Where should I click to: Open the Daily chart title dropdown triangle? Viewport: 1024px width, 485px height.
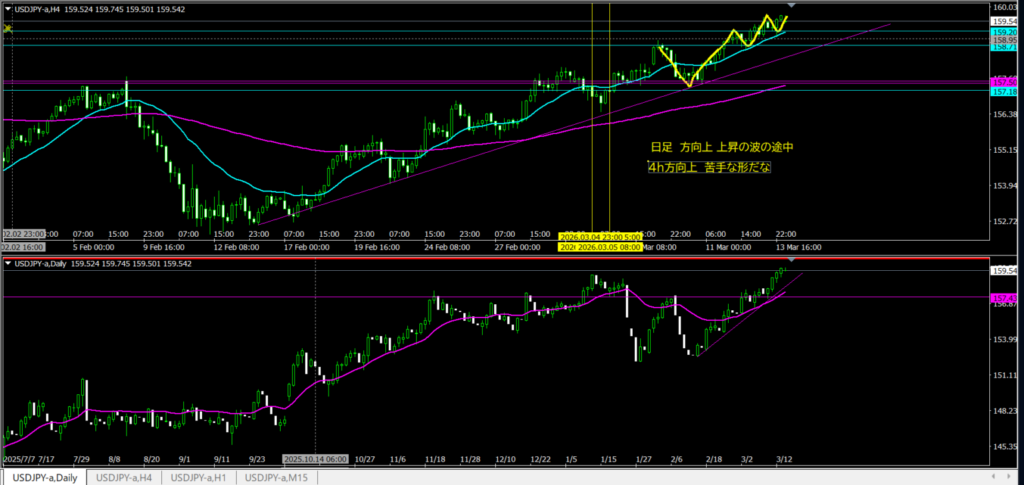click(x=10, y=263)
